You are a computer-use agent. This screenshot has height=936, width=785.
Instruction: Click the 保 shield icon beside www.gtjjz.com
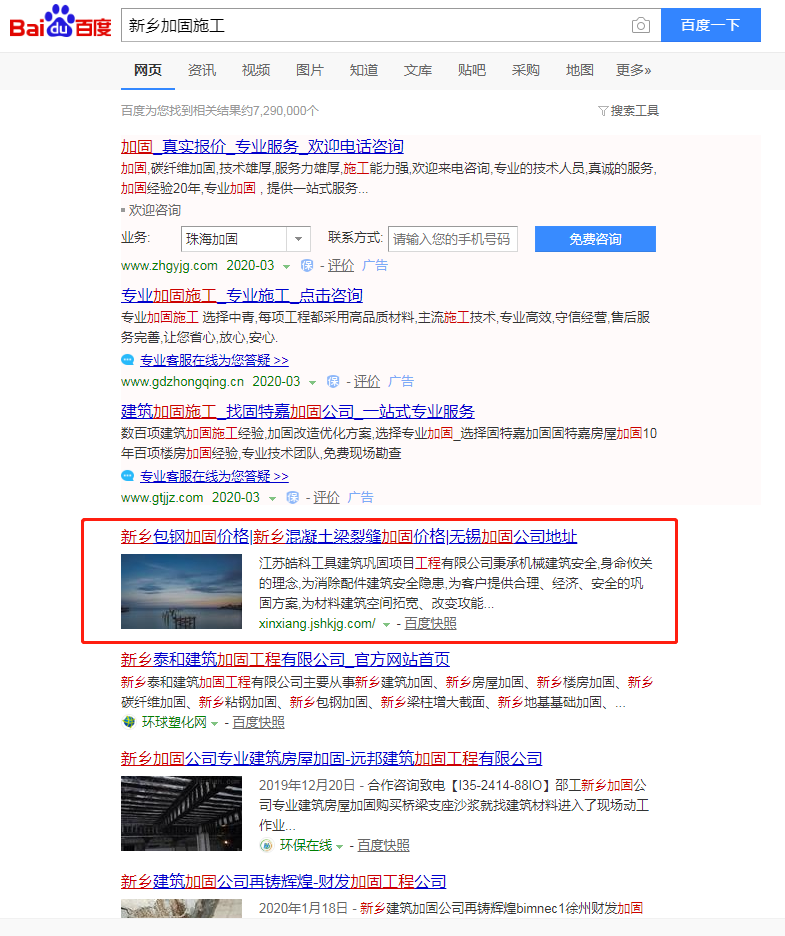point(293,497)
